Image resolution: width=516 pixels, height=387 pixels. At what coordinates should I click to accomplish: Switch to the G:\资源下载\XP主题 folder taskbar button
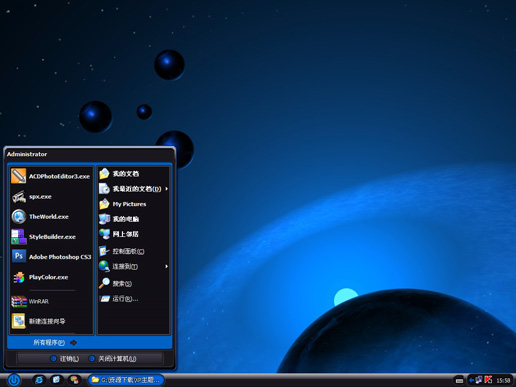coord(126,380)
